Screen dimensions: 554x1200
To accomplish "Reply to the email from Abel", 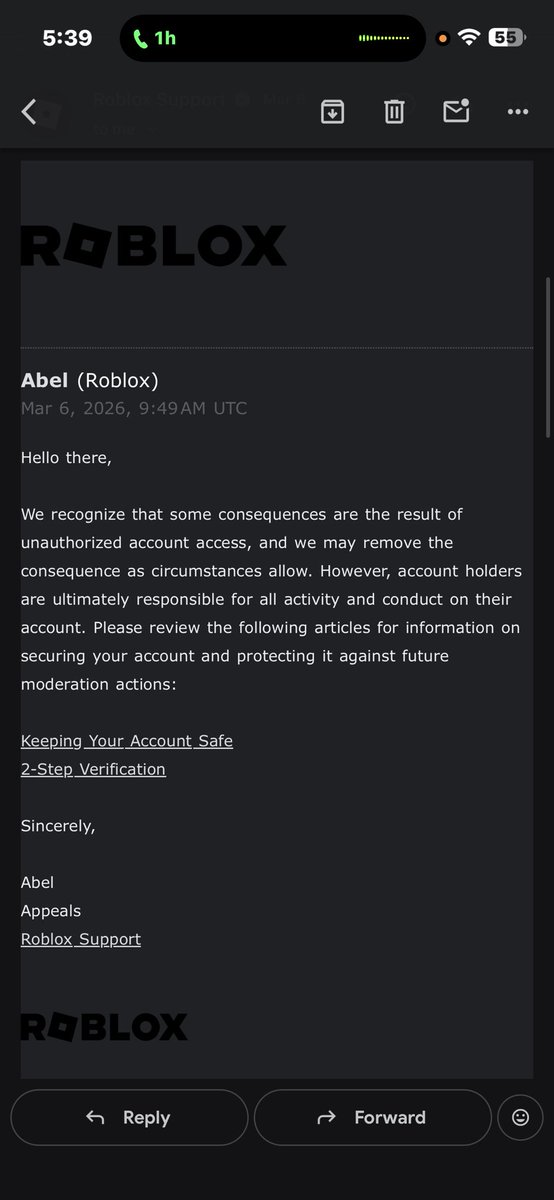I will pos(129,1117).
